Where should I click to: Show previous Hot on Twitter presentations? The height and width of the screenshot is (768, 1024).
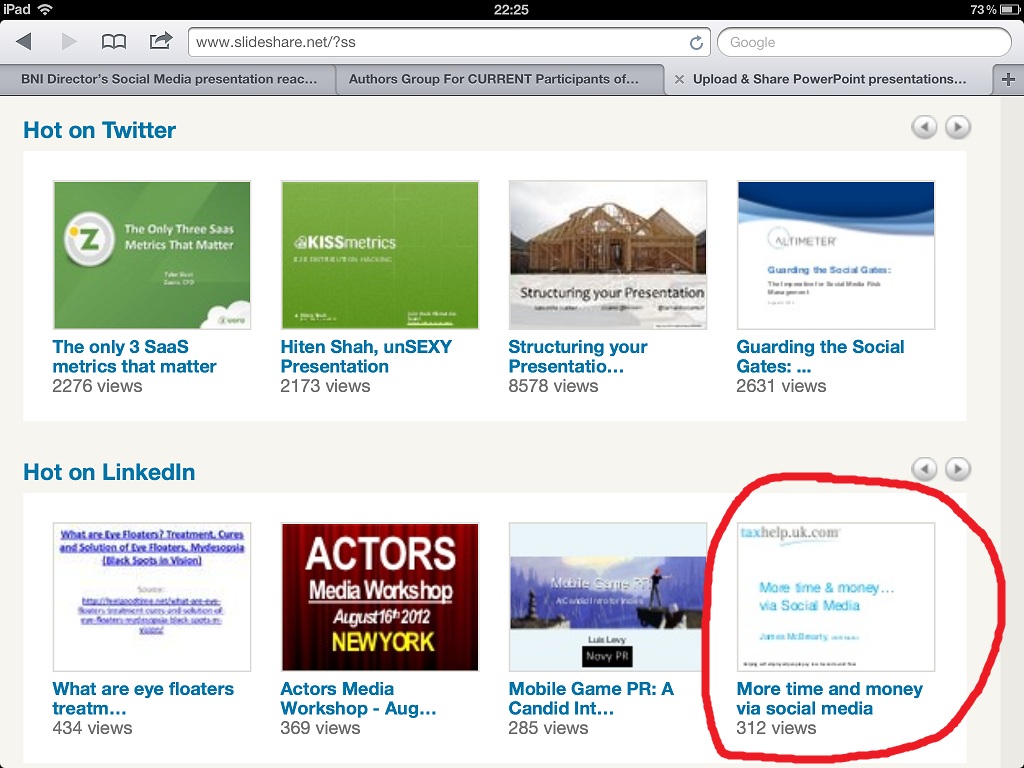tap(925, 127)
